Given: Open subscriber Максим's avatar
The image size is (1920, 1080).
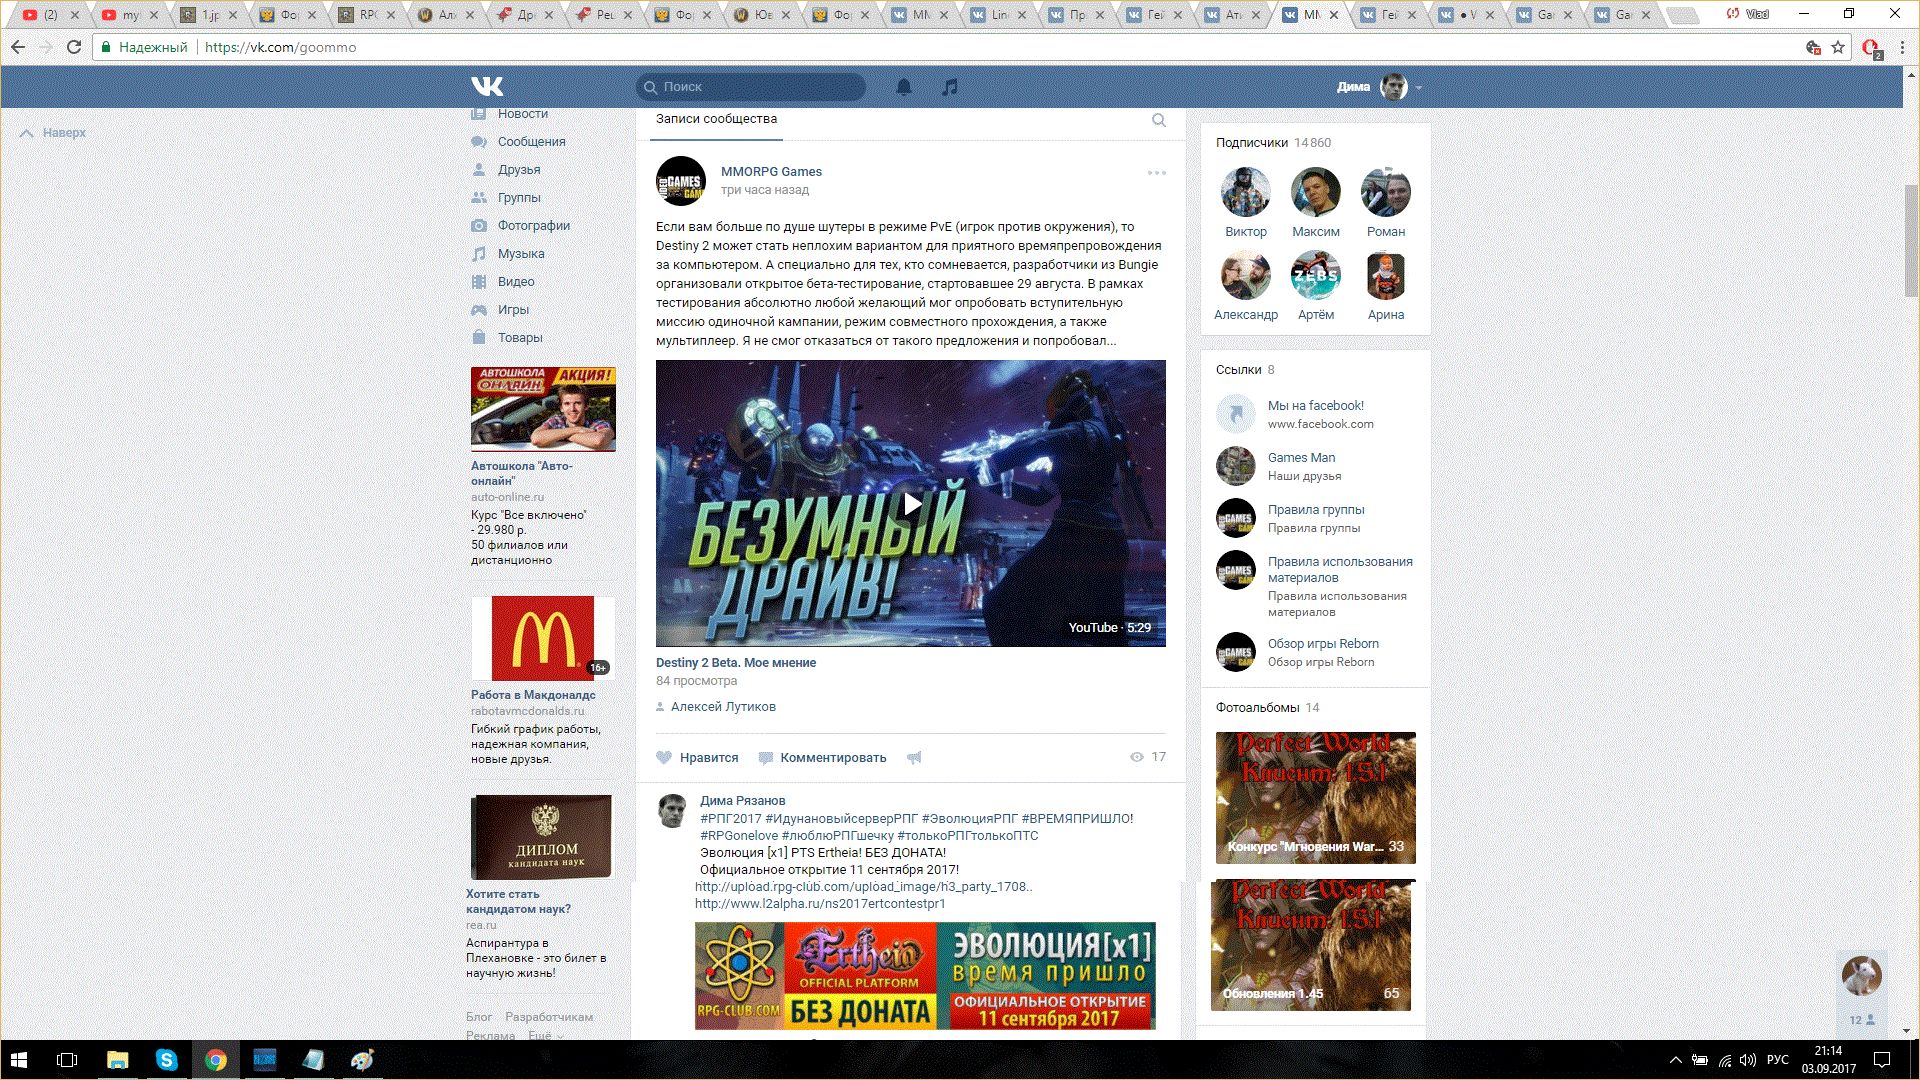Looking at the screenshot, I should (x=1315, y=192).
